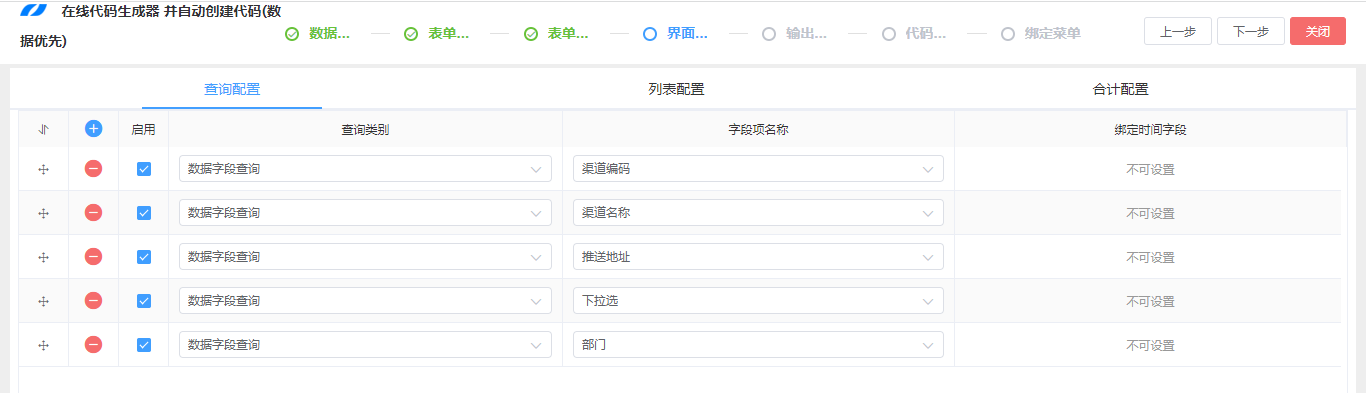The image size is (1366, 393).
Task: Remove the 部门 row with minus icon
Action: (x=93, y=345)
